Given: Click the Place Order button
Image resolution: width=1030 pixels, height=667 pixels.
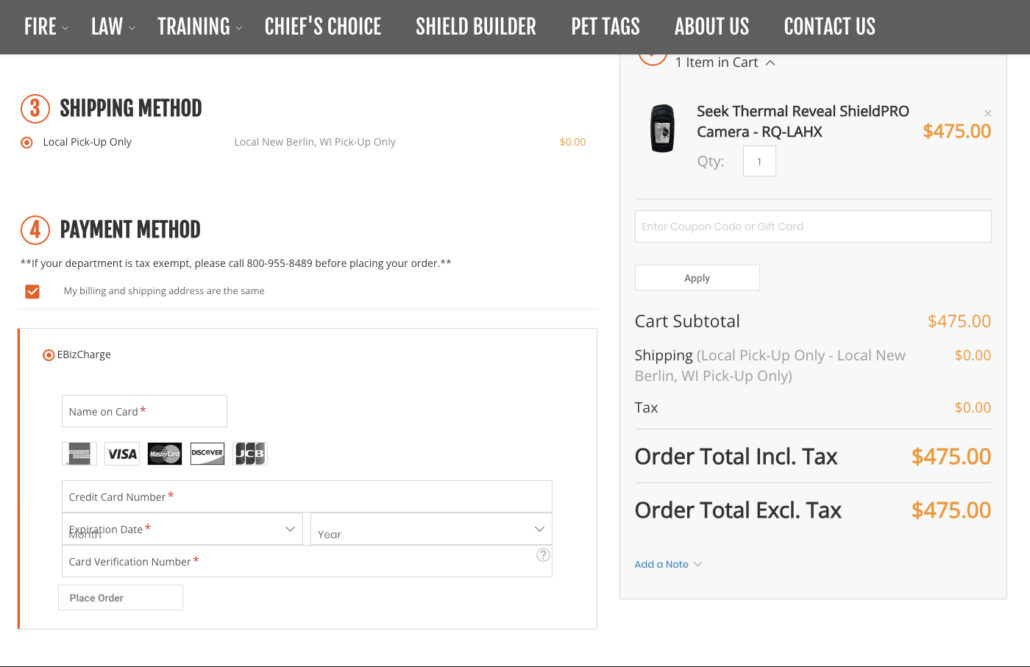Looking at the screenshot, I should pos(120,597).
